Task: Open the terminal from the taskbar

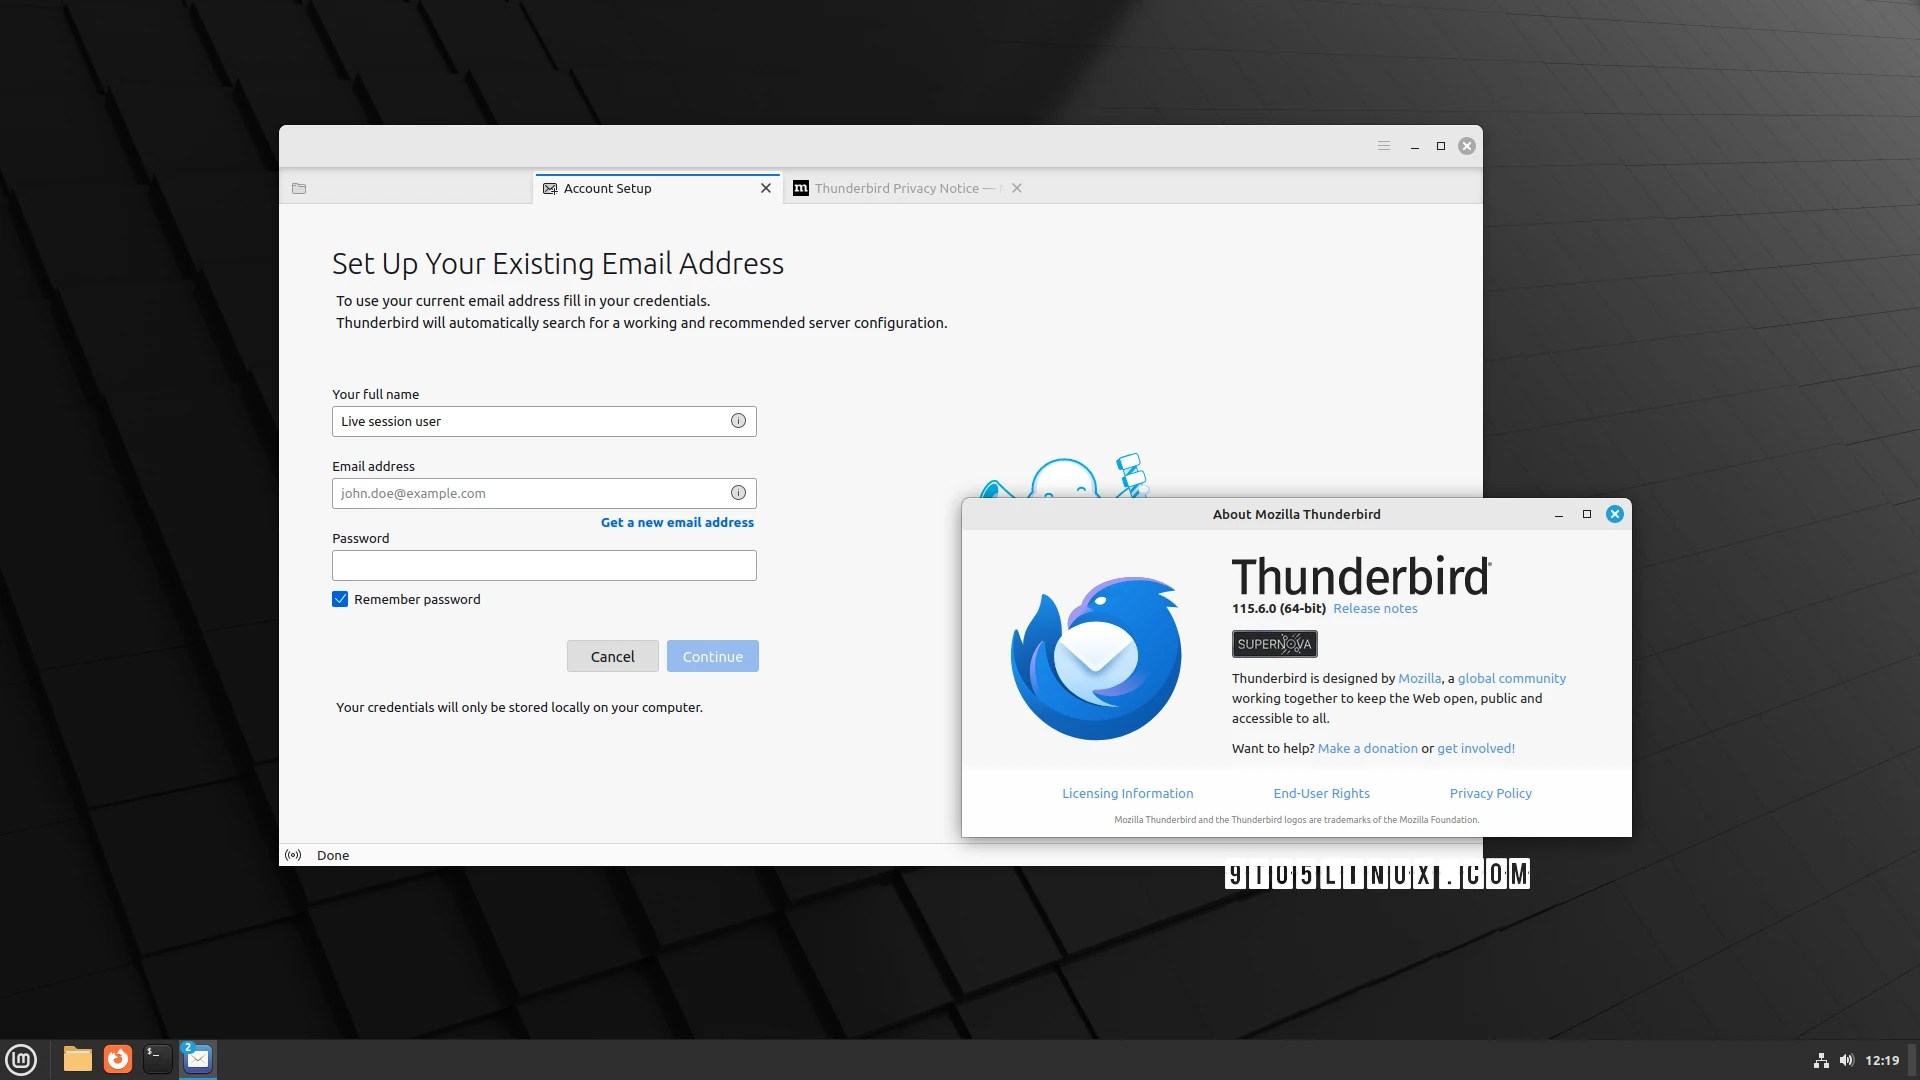Action: coord(157,1059)
